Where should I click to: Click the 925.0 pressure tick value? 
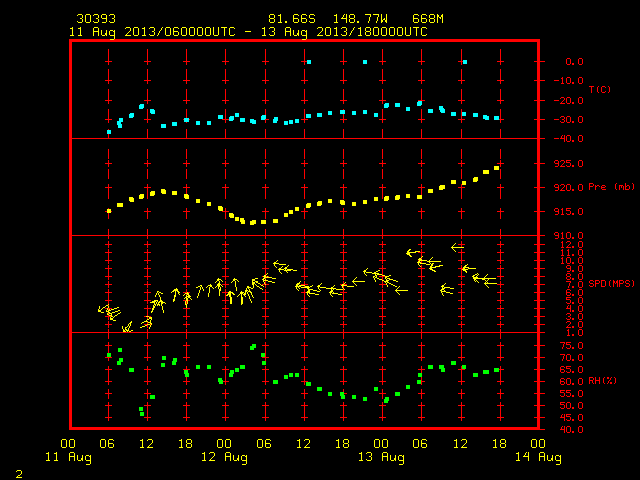[569, 164]
